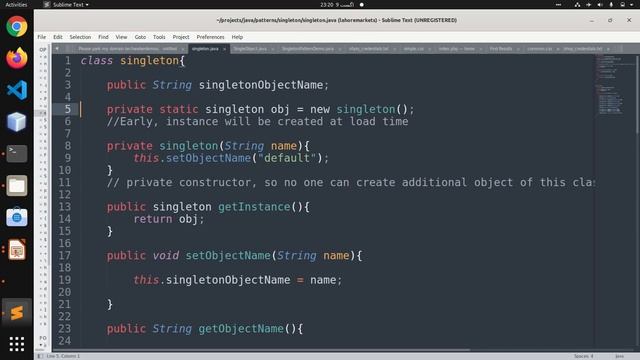Screen dimensions: 640x360
Task: Open the Edit menu
Action: click(58, 37)
